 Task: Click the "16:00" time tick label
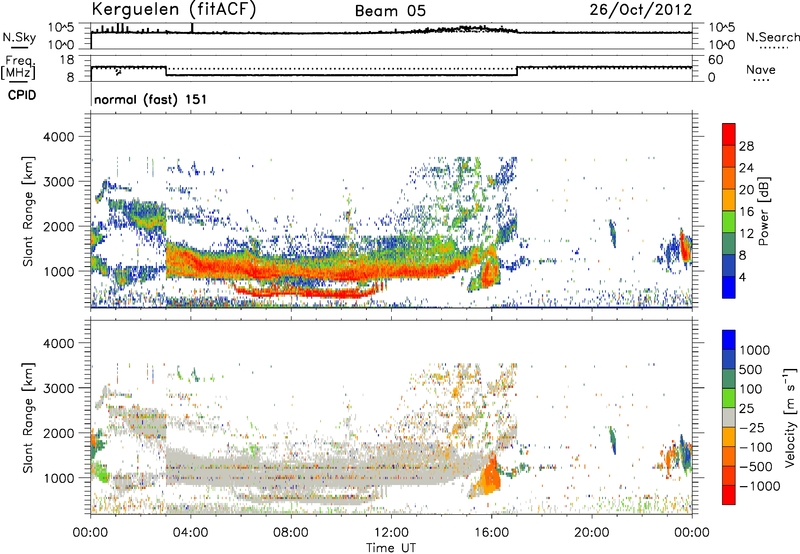point(491,533)
